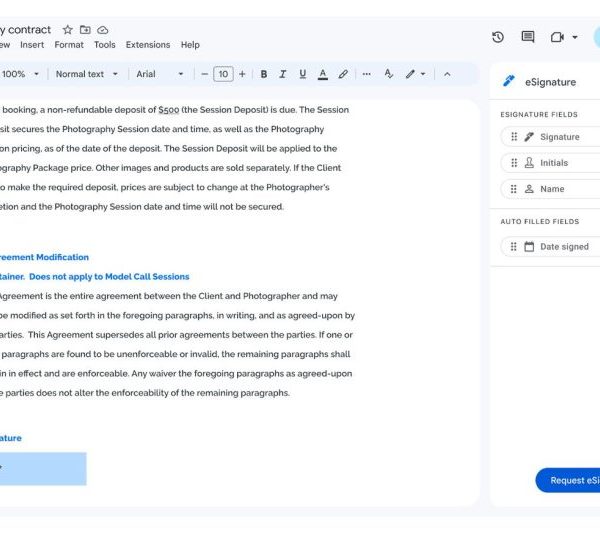Viewport: 600px width, 533px height.
Task: Click the spelling check icon
Action: pyautogui.click(x=388, y=74)
